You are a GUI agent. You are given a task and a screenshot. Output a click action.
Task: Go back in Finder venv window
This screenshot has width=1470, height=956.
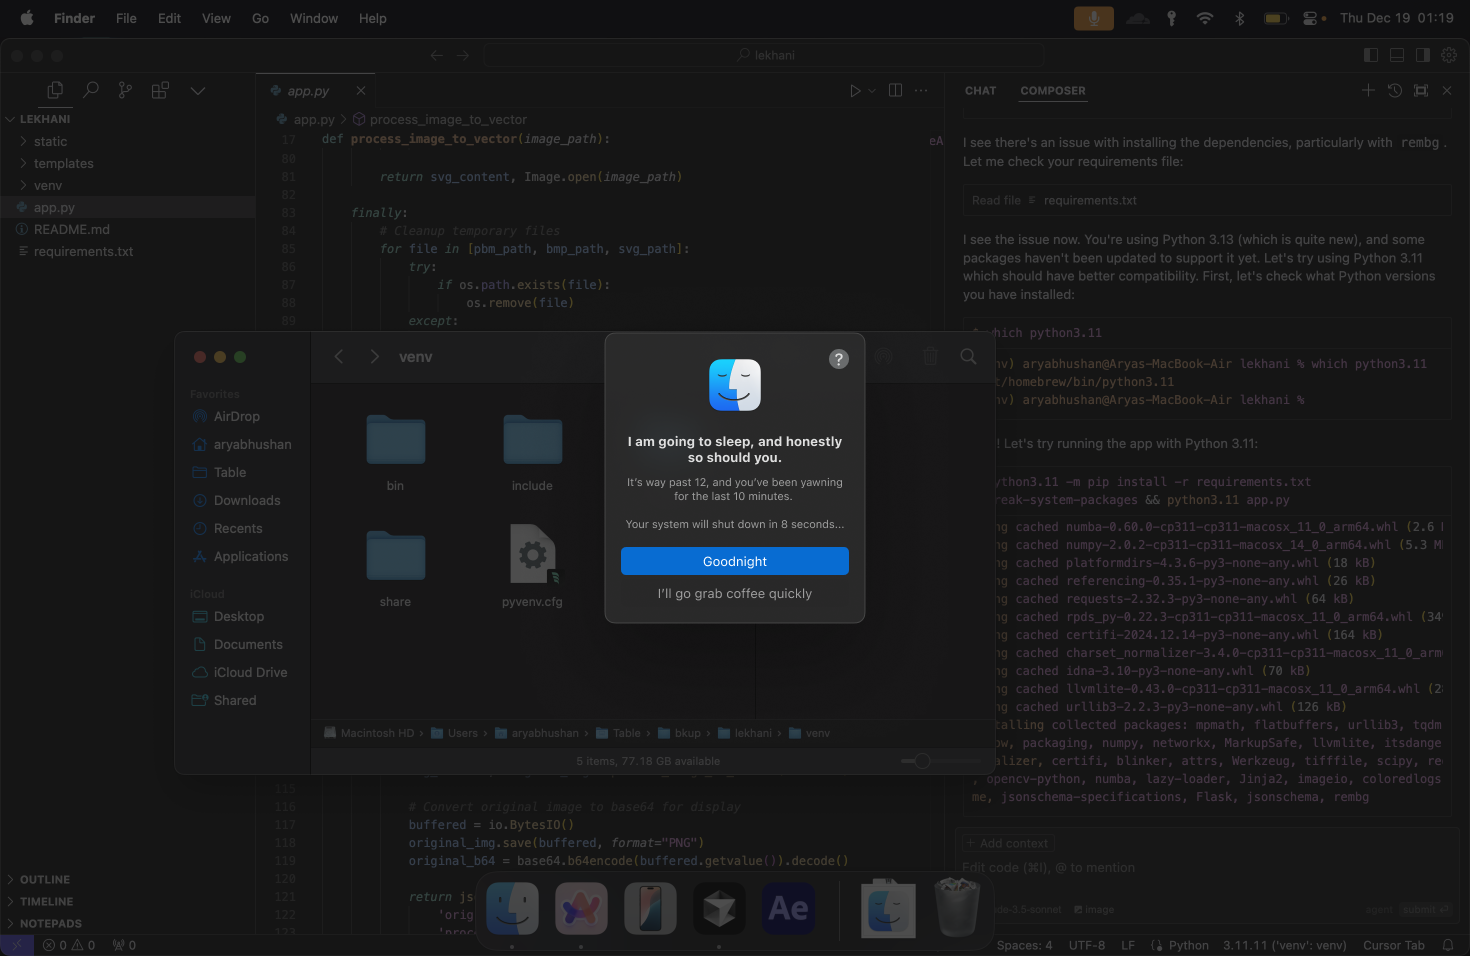click(339, 357)
